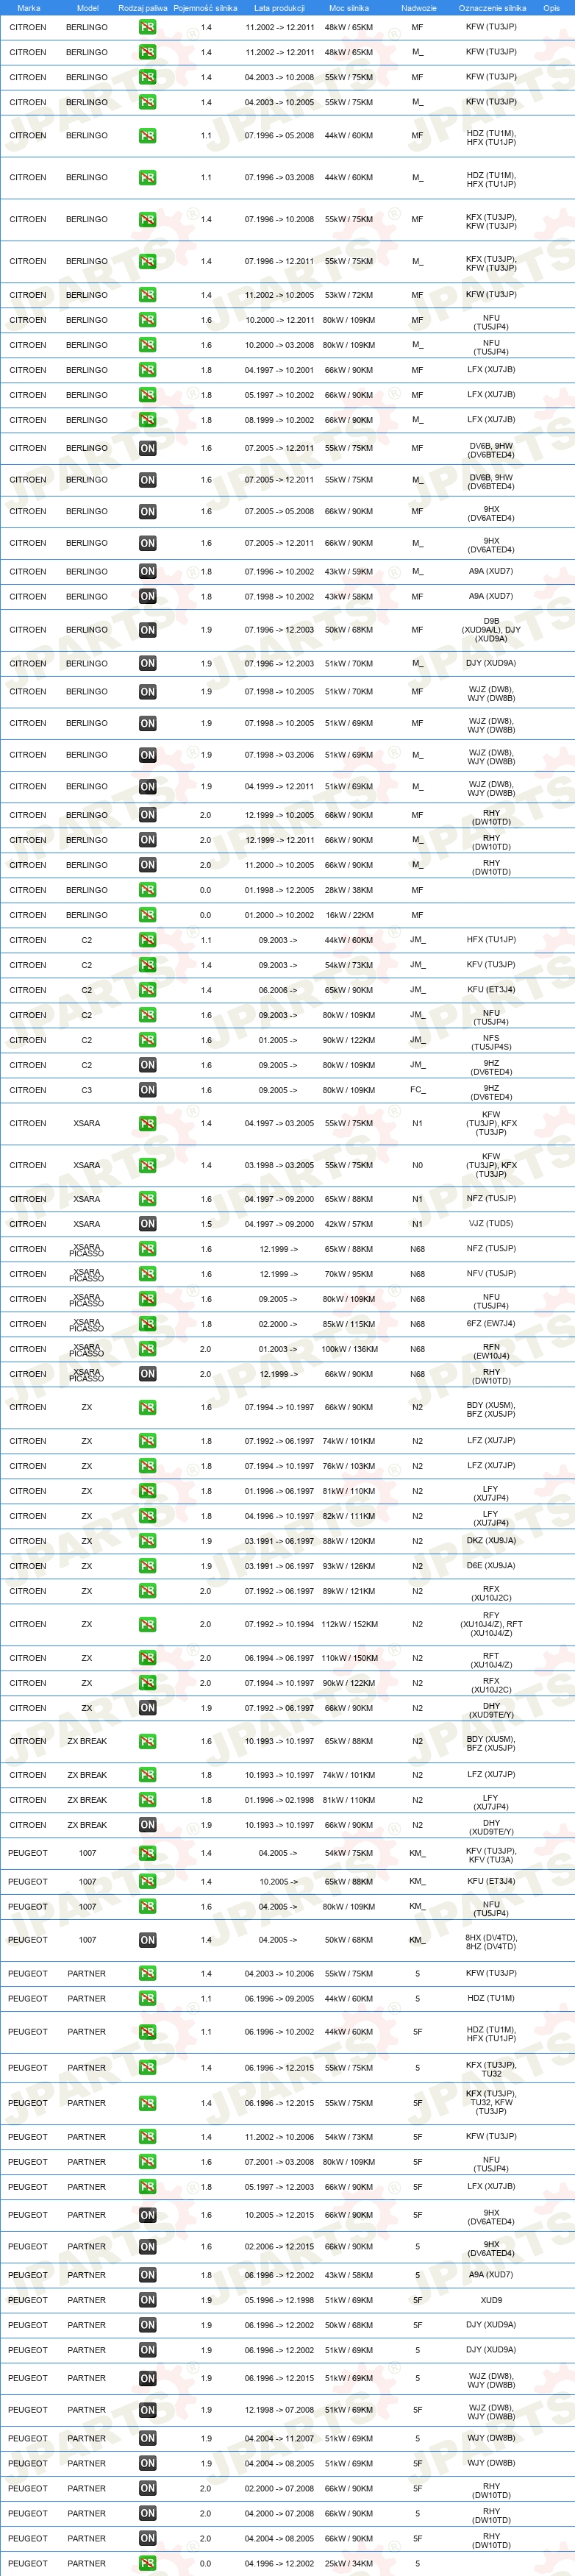575x2576 pixels.
Task: Click petrol icon for C2 NFS (TU5JP4S) row
Action: click(x=147, y=1040)
